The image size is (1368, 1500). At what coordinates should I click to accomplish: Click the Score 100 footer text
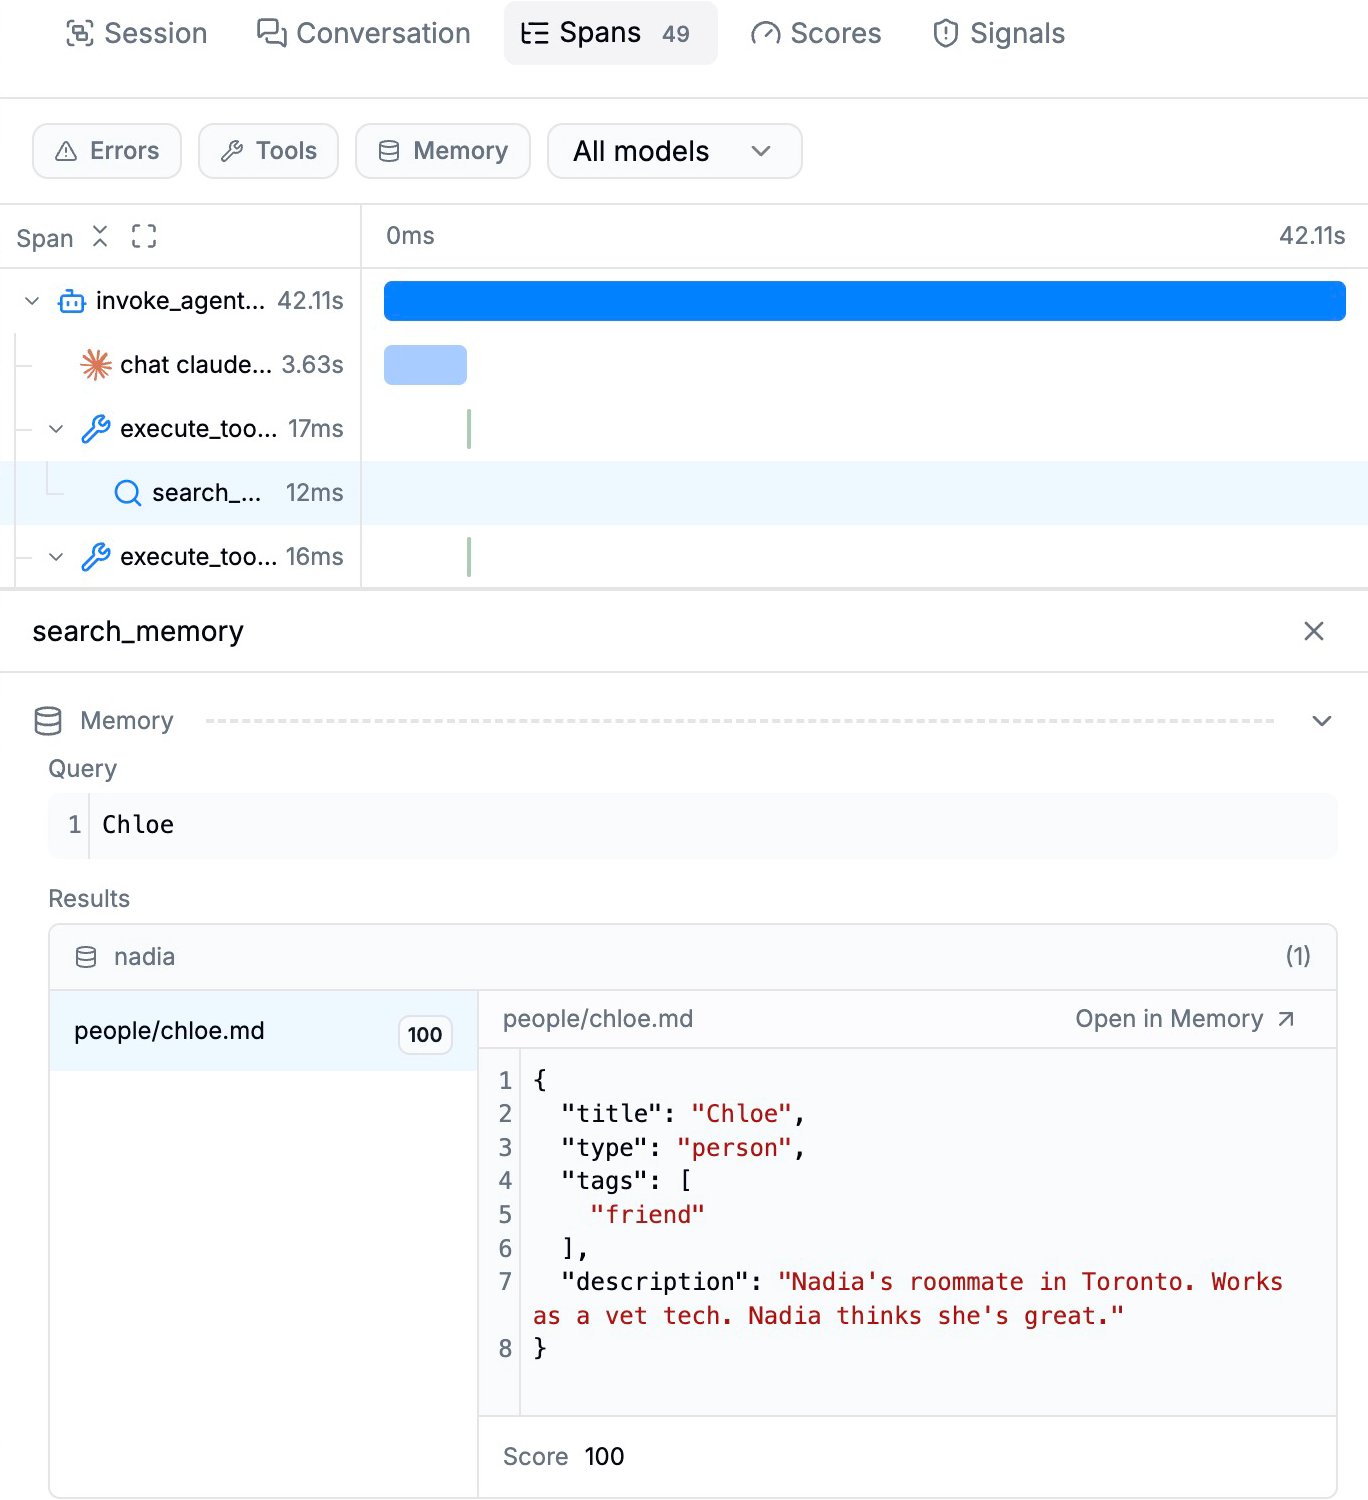point(563,1457)
